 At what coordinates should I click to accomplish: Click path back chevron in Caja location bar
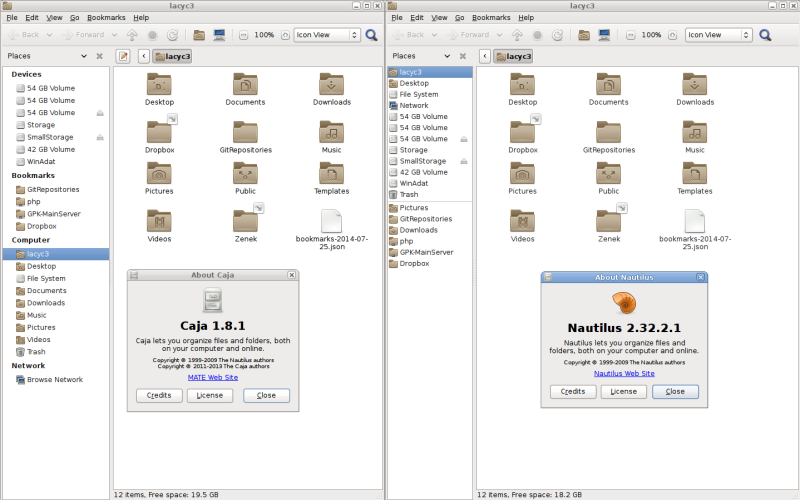[144, 56]
